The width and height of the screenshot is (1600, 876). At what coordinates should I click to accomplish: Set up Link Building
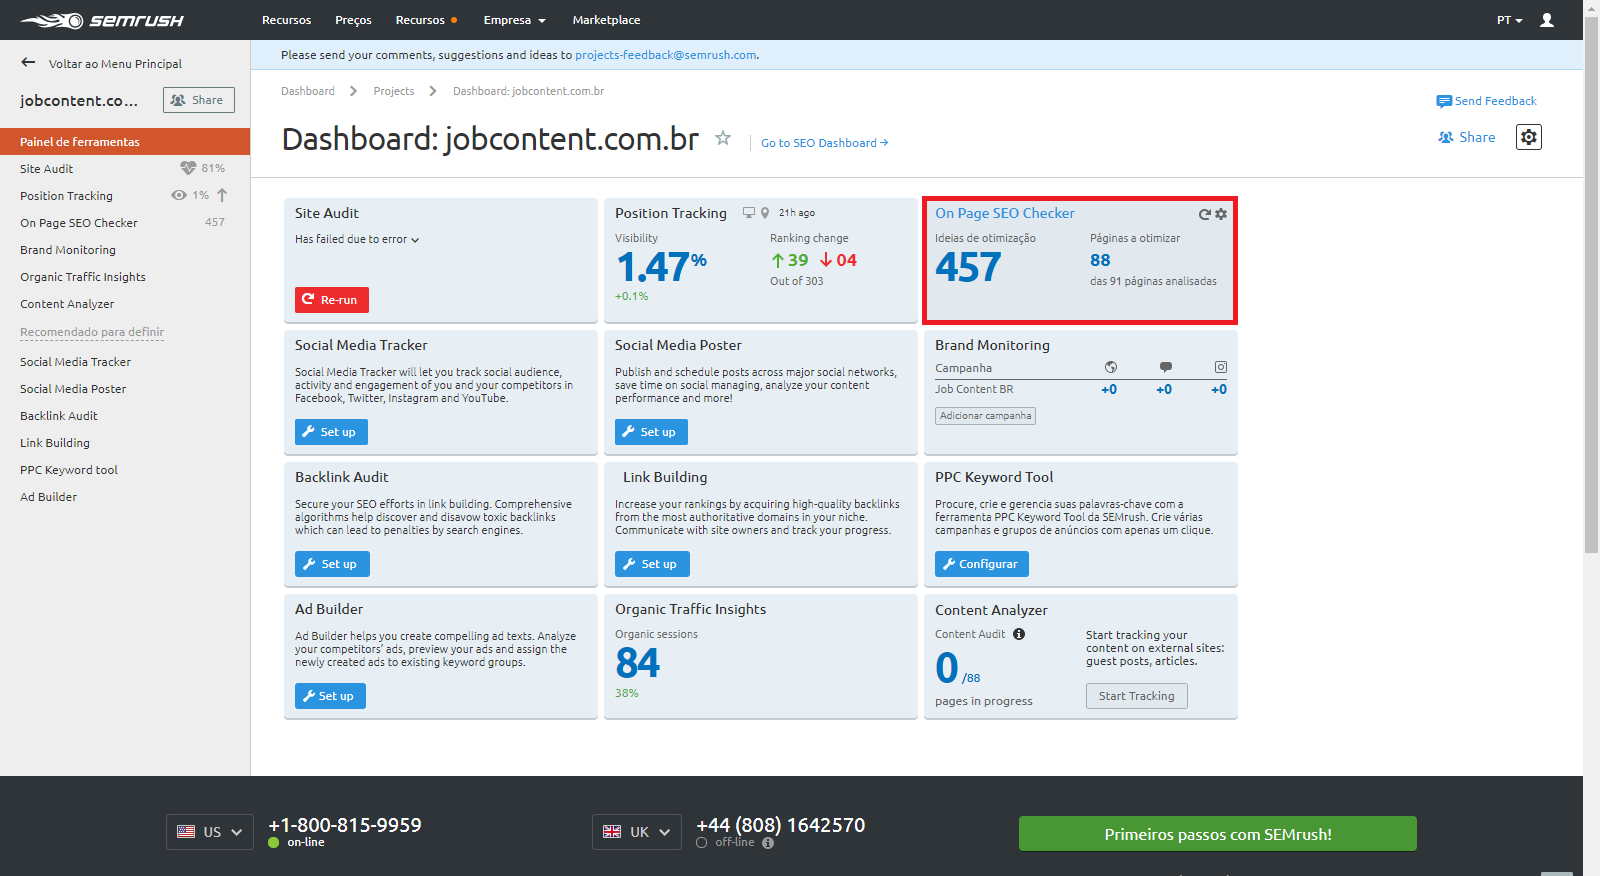click(652, 564)
